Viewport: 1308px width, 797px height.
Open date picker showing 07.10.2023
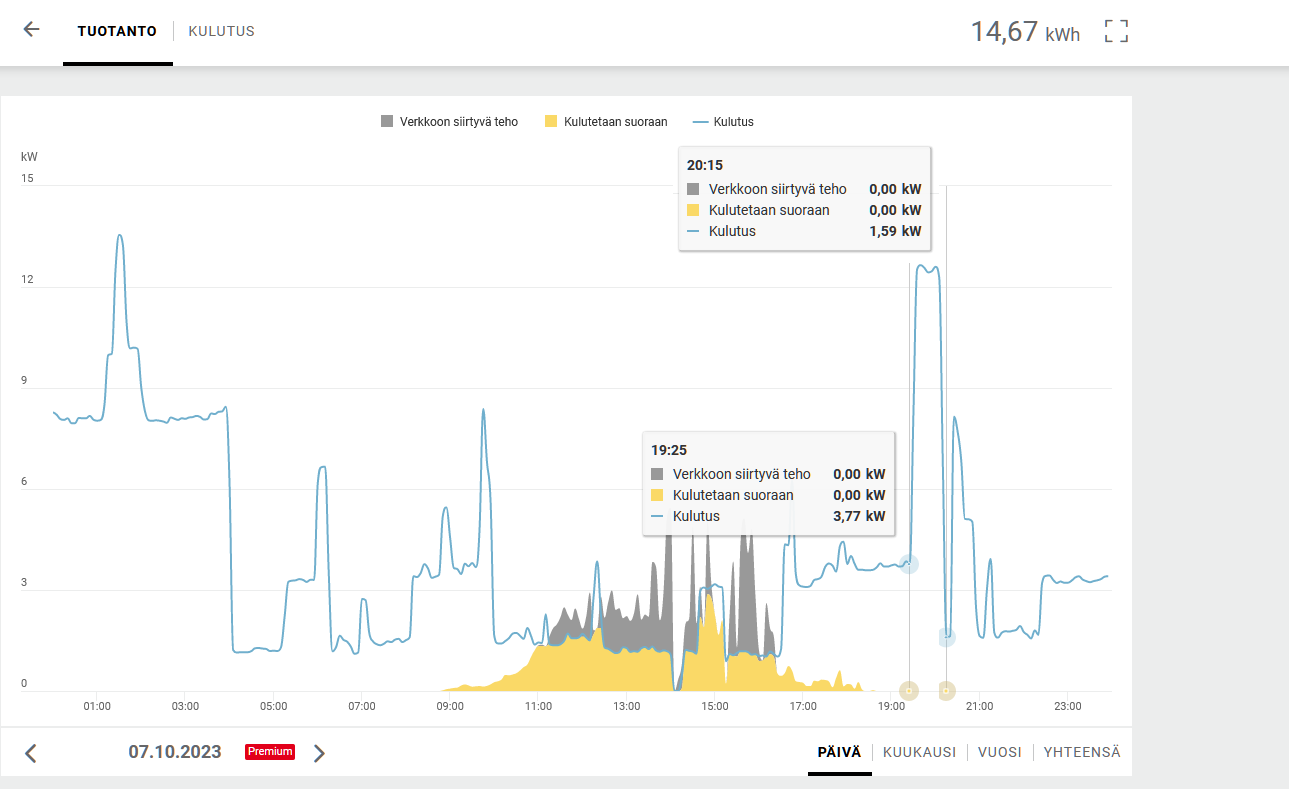175,752
